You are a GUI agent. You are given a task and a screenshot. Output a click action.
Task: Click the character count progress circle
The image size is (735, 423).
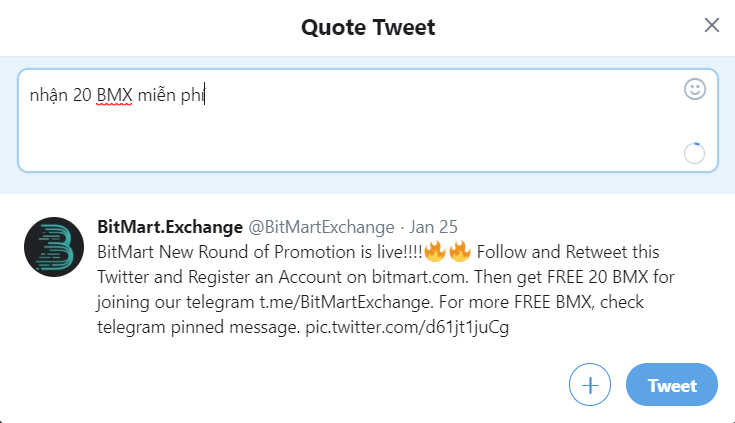click(694, 153)
